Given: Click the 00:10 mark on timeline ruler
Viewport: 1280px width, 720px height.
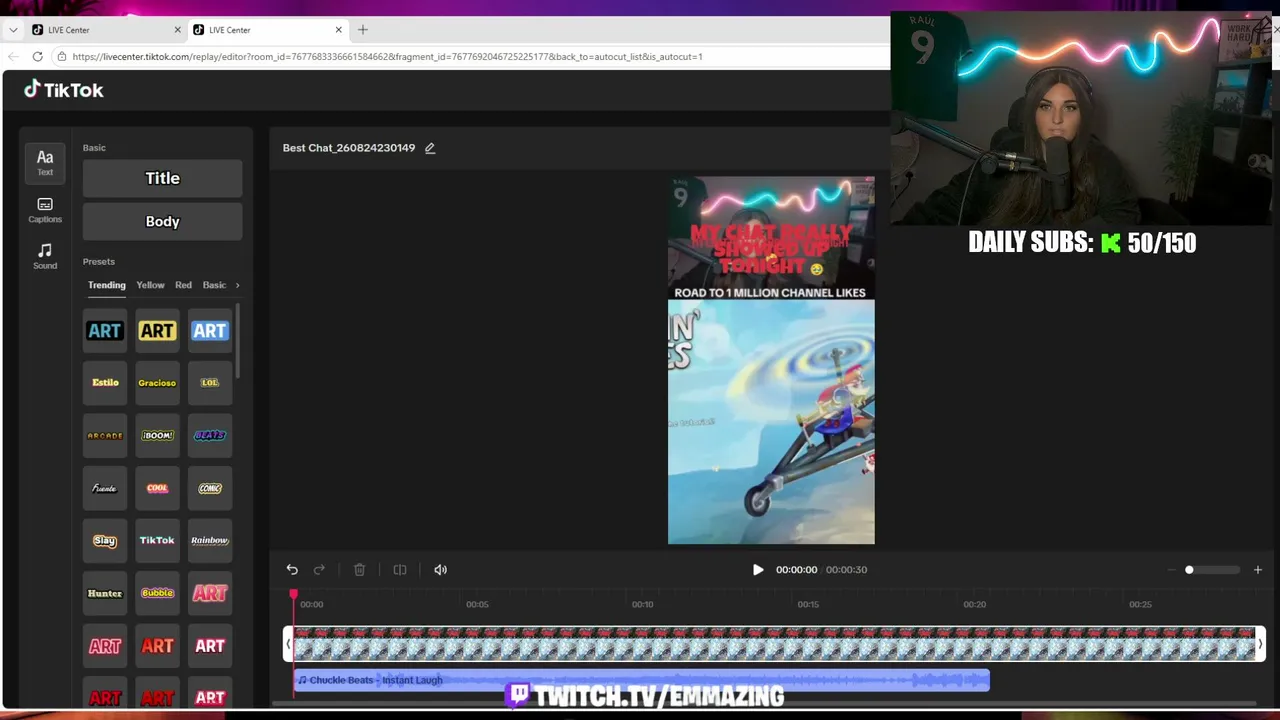Looking at the screenshot, I should point(642,604).
